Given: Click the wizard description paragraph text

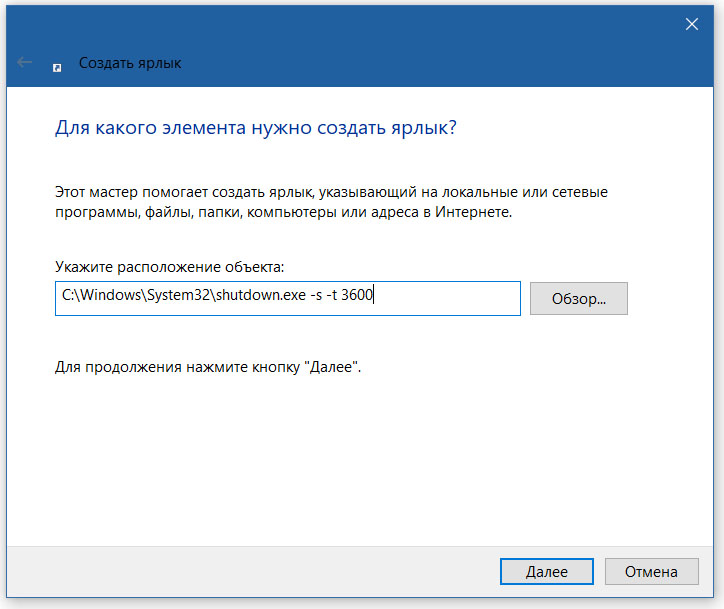Looking at the screenshot, I should pos(331,202).
